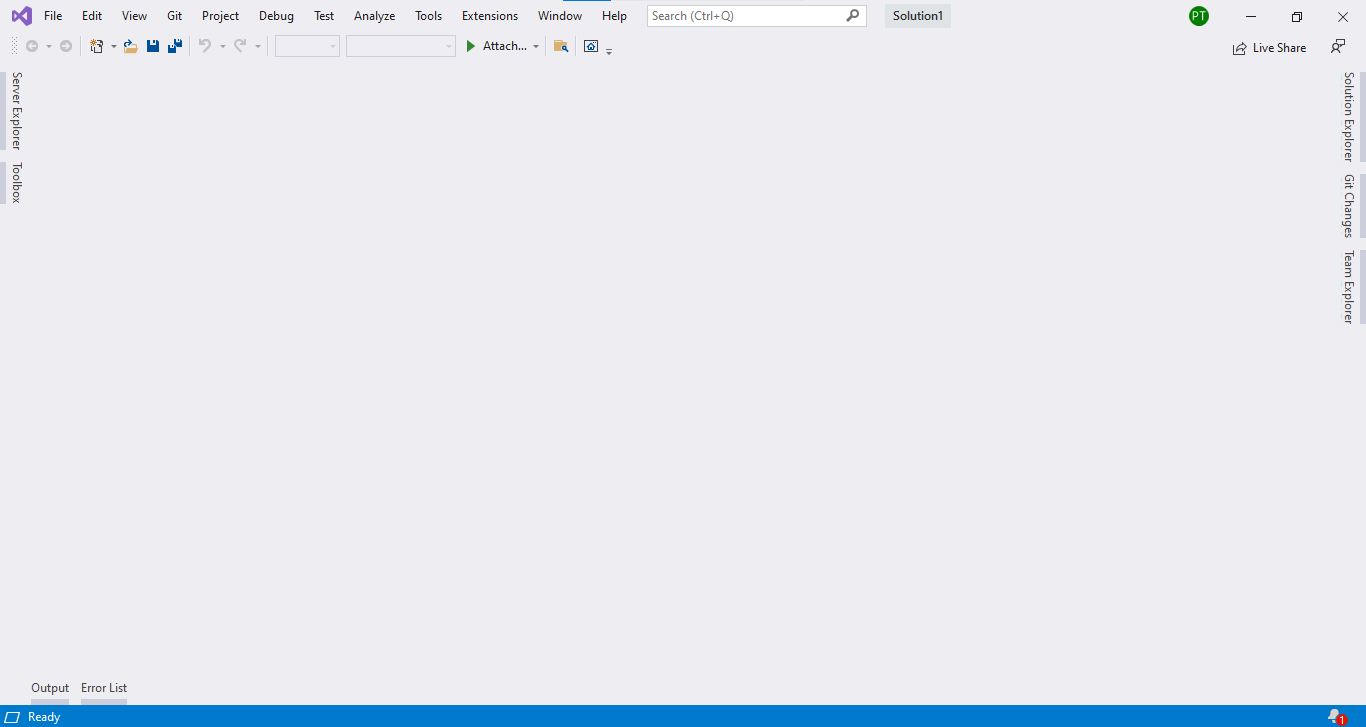Open the Debug menu
Image resolution: width=1366 pixels, height=727 pixels.
click(x=276, y=15)
